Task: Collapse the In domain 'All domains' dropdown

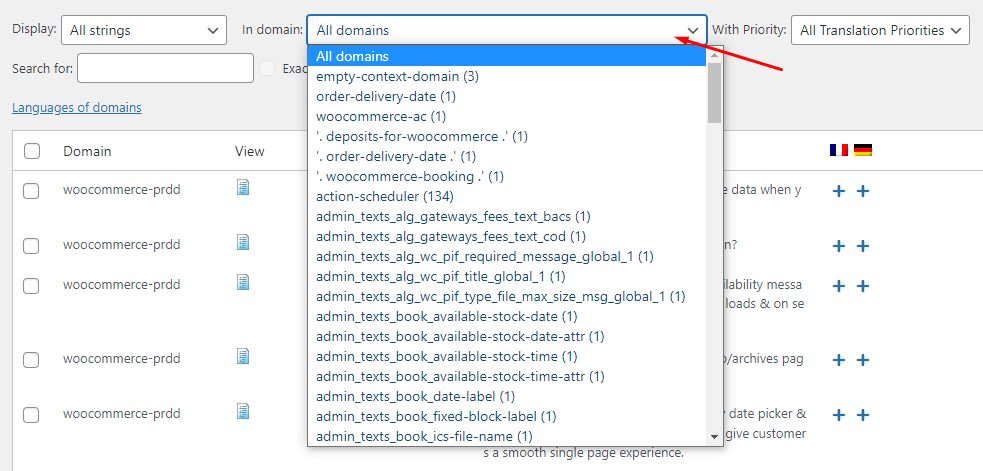Action: [506, 31]
